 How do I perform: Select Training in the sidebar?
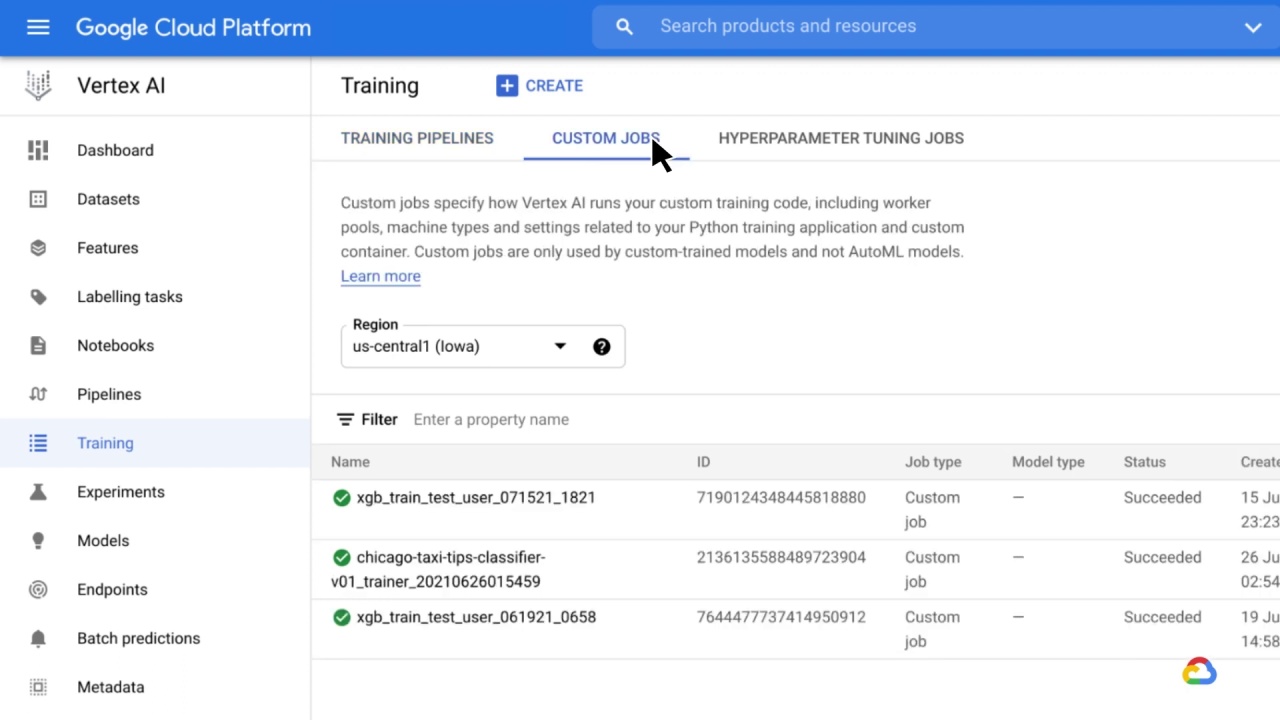105,443
